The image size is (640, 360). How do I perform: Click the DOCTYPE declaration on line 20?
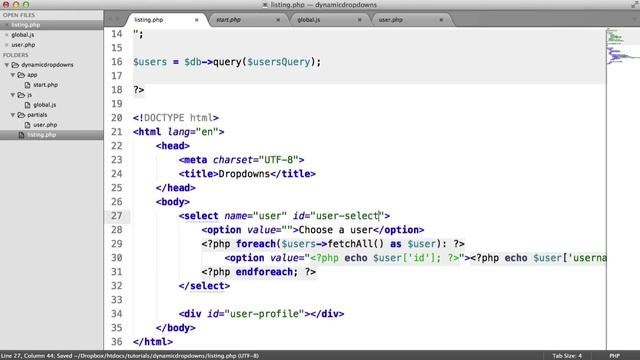point(176,118)
